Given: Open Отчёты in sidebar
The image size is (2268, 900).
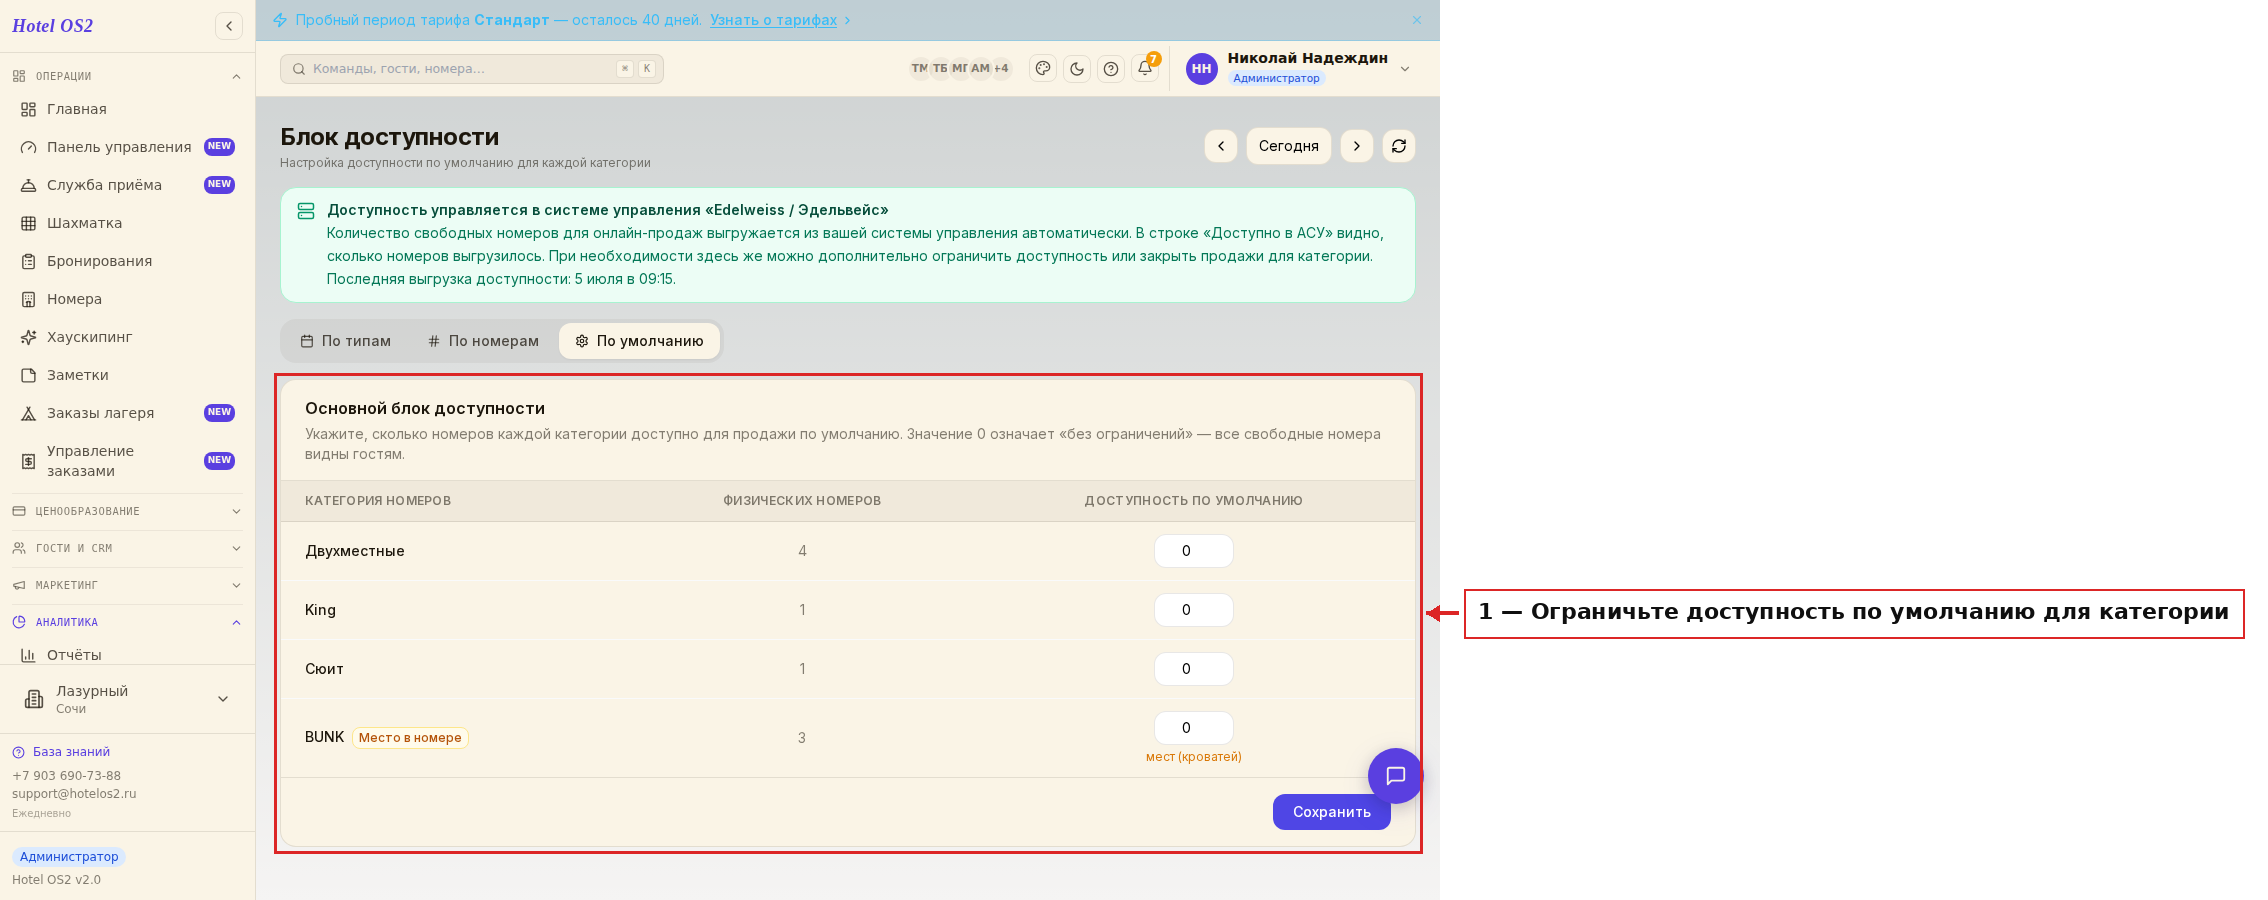Looking at the screenshot, I should coord(127,655).
